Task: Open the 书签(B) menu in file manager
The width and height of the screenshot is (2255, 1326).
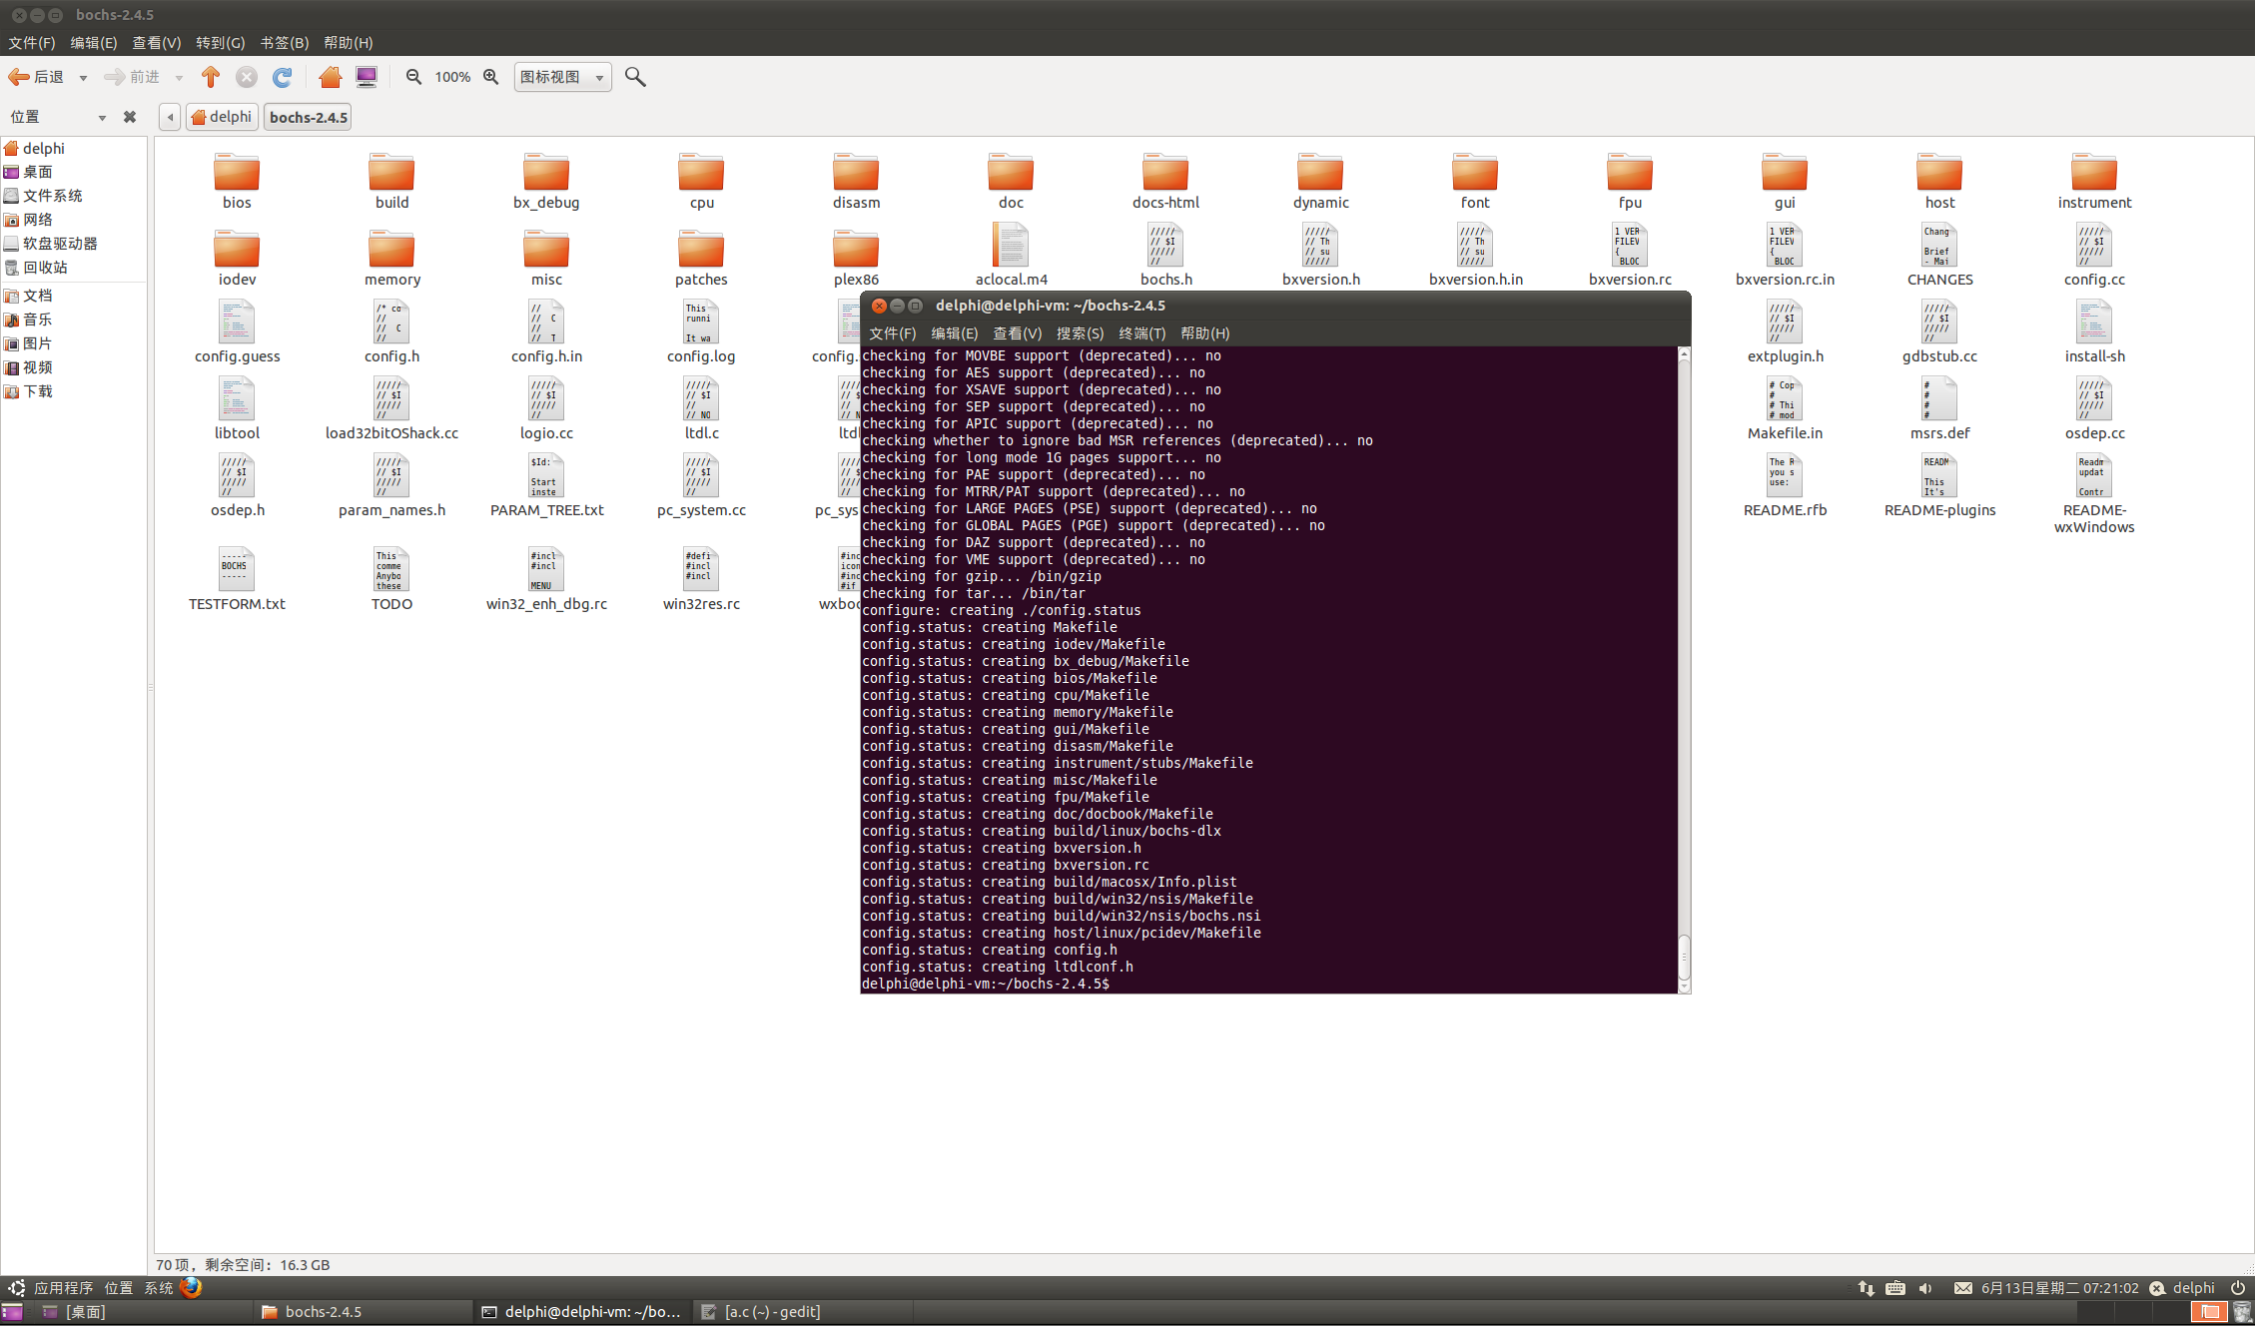Action: [x=284, y=43]
